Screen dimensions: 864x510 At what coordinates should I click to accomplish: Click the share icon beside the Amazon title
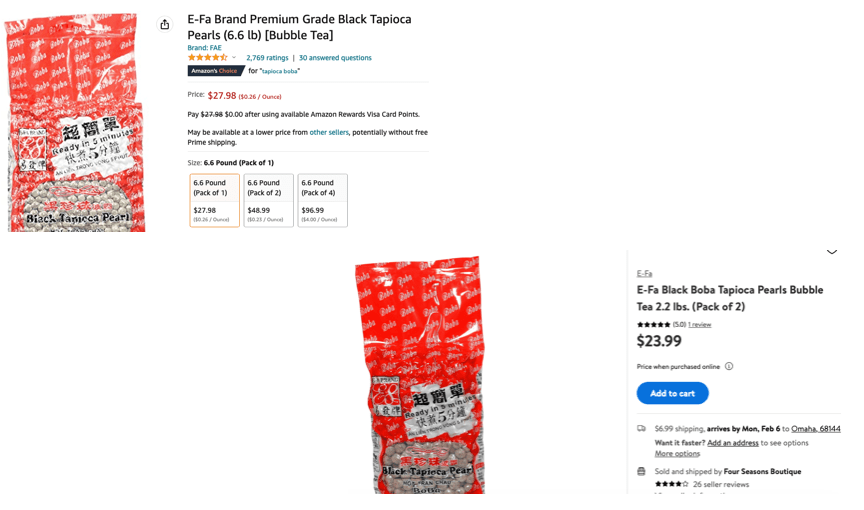[x=165, y=24]
